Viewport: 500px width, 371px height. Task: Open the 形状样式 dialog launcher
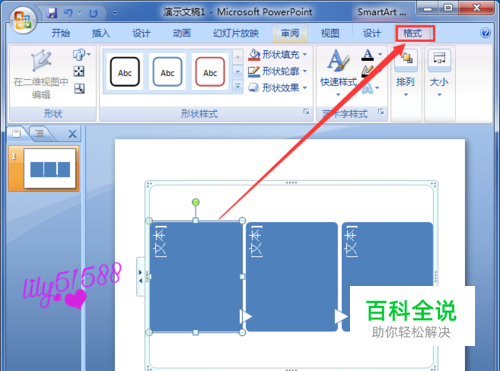pyautogui.click(x=306, y=112)
